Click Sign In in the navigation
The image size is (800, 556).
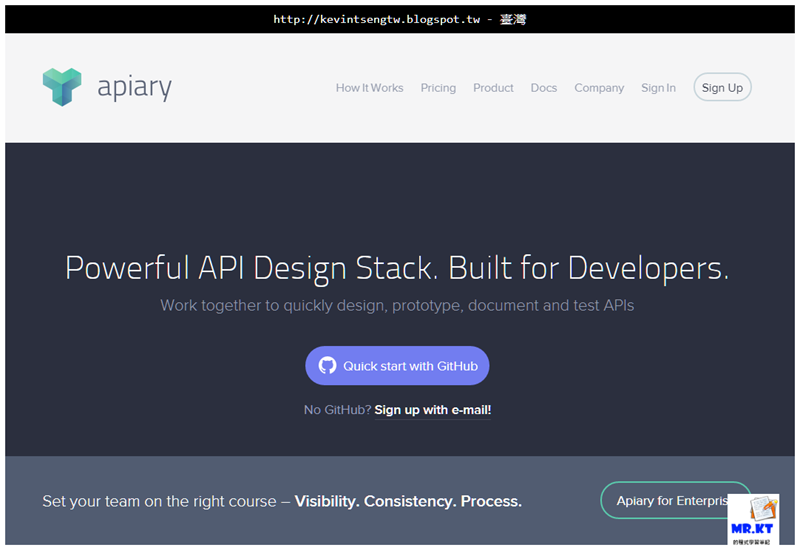658,88
